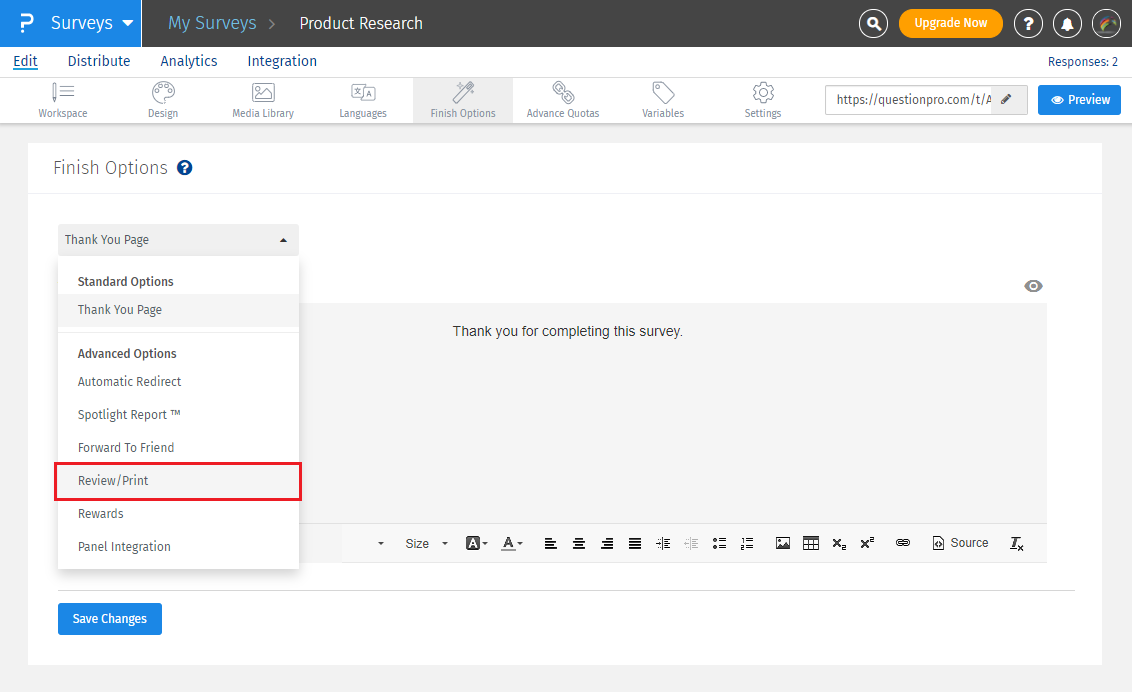Toggle justify alignment for the text
Screen dimensions: 1132x692
(635, 543)
